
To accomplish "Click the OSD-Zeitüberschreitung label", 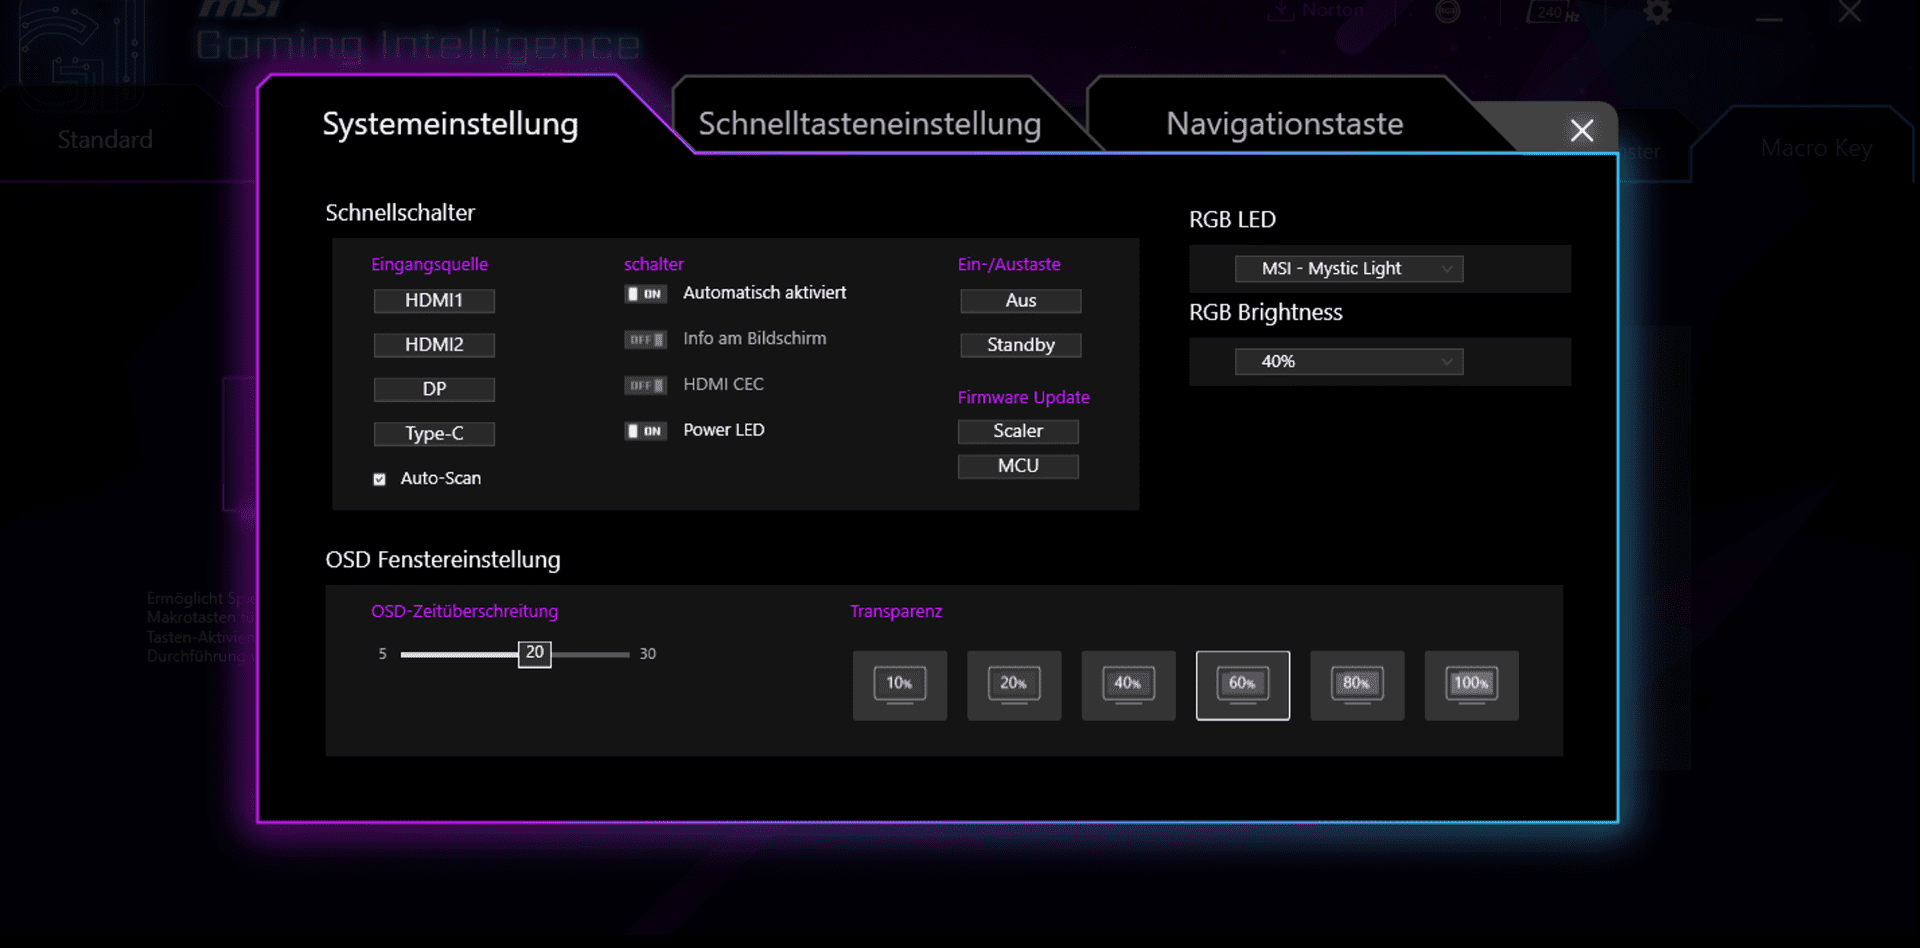I will coord(464,611).
